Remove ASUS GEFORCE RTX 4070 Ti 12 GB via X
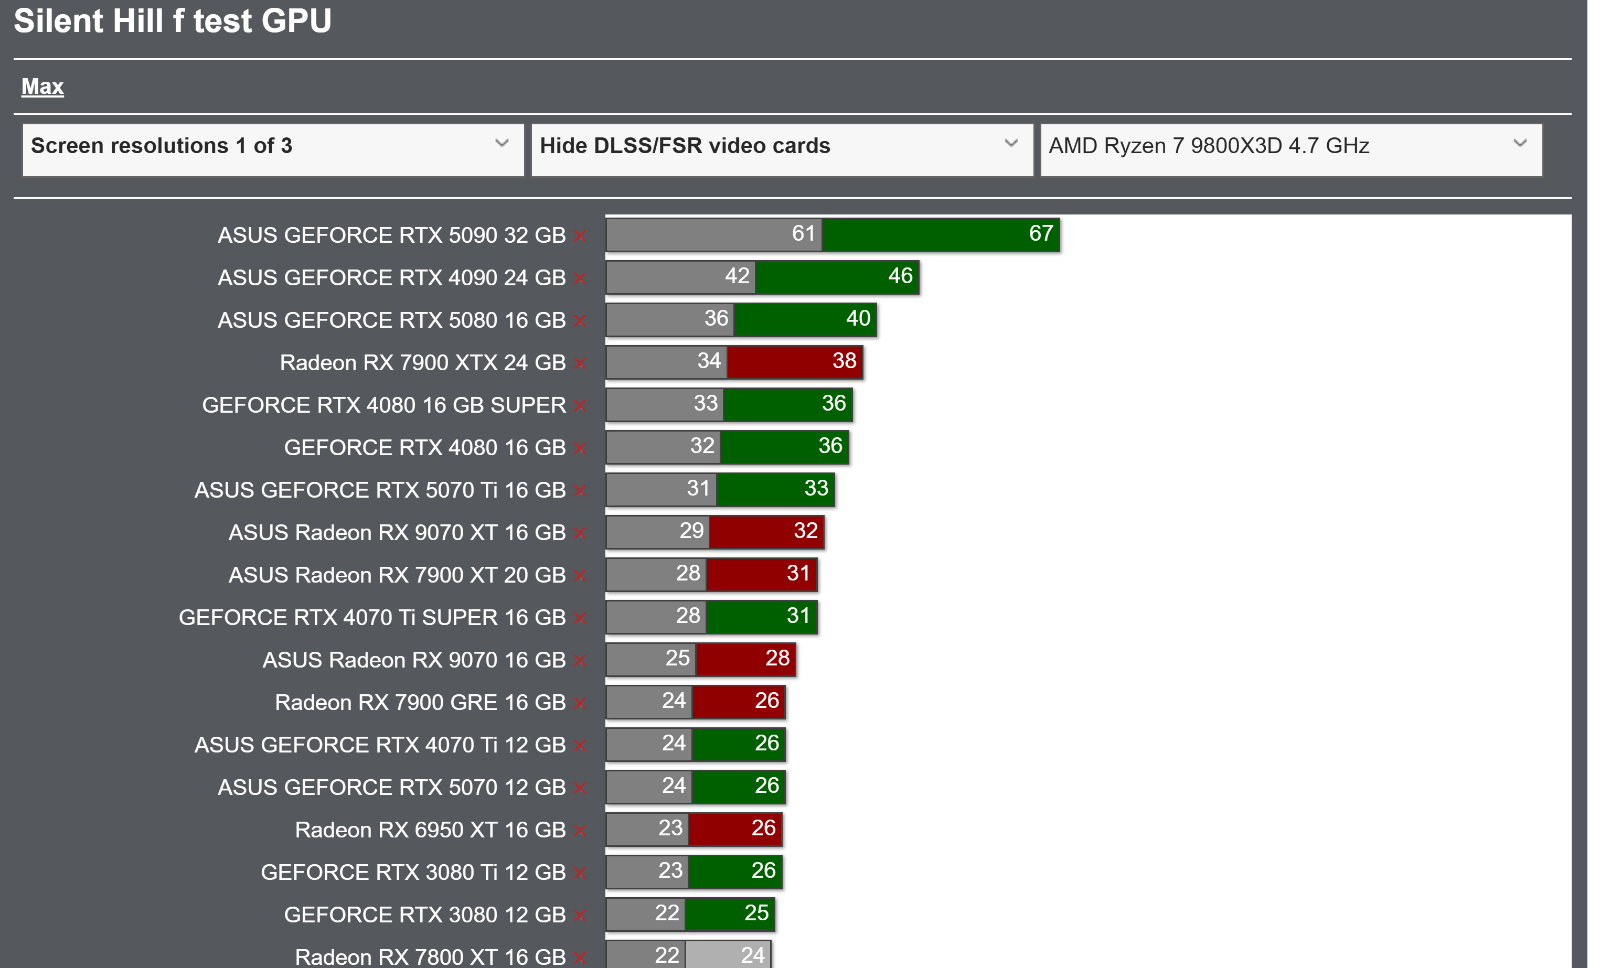This screenshot has width=1600, height=968. pos(580,746)
